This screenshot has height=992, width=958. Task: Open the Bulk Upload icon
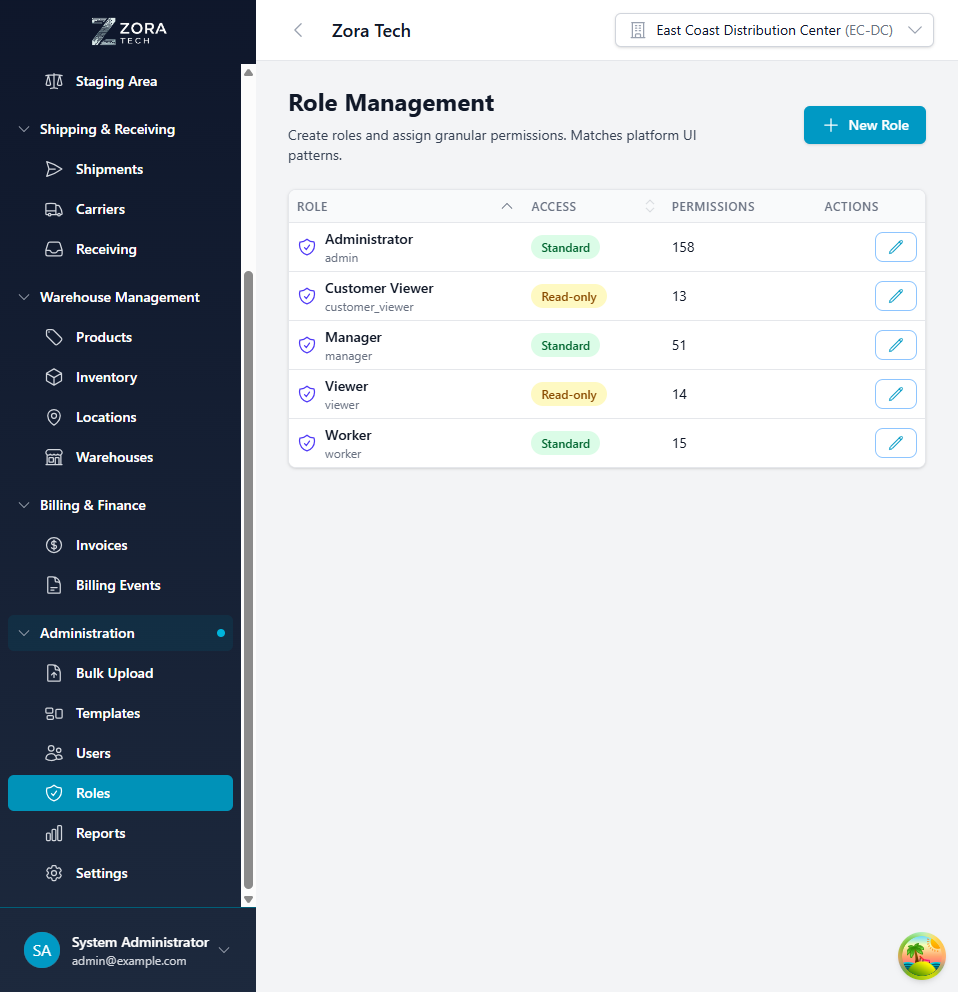(53, 673)
